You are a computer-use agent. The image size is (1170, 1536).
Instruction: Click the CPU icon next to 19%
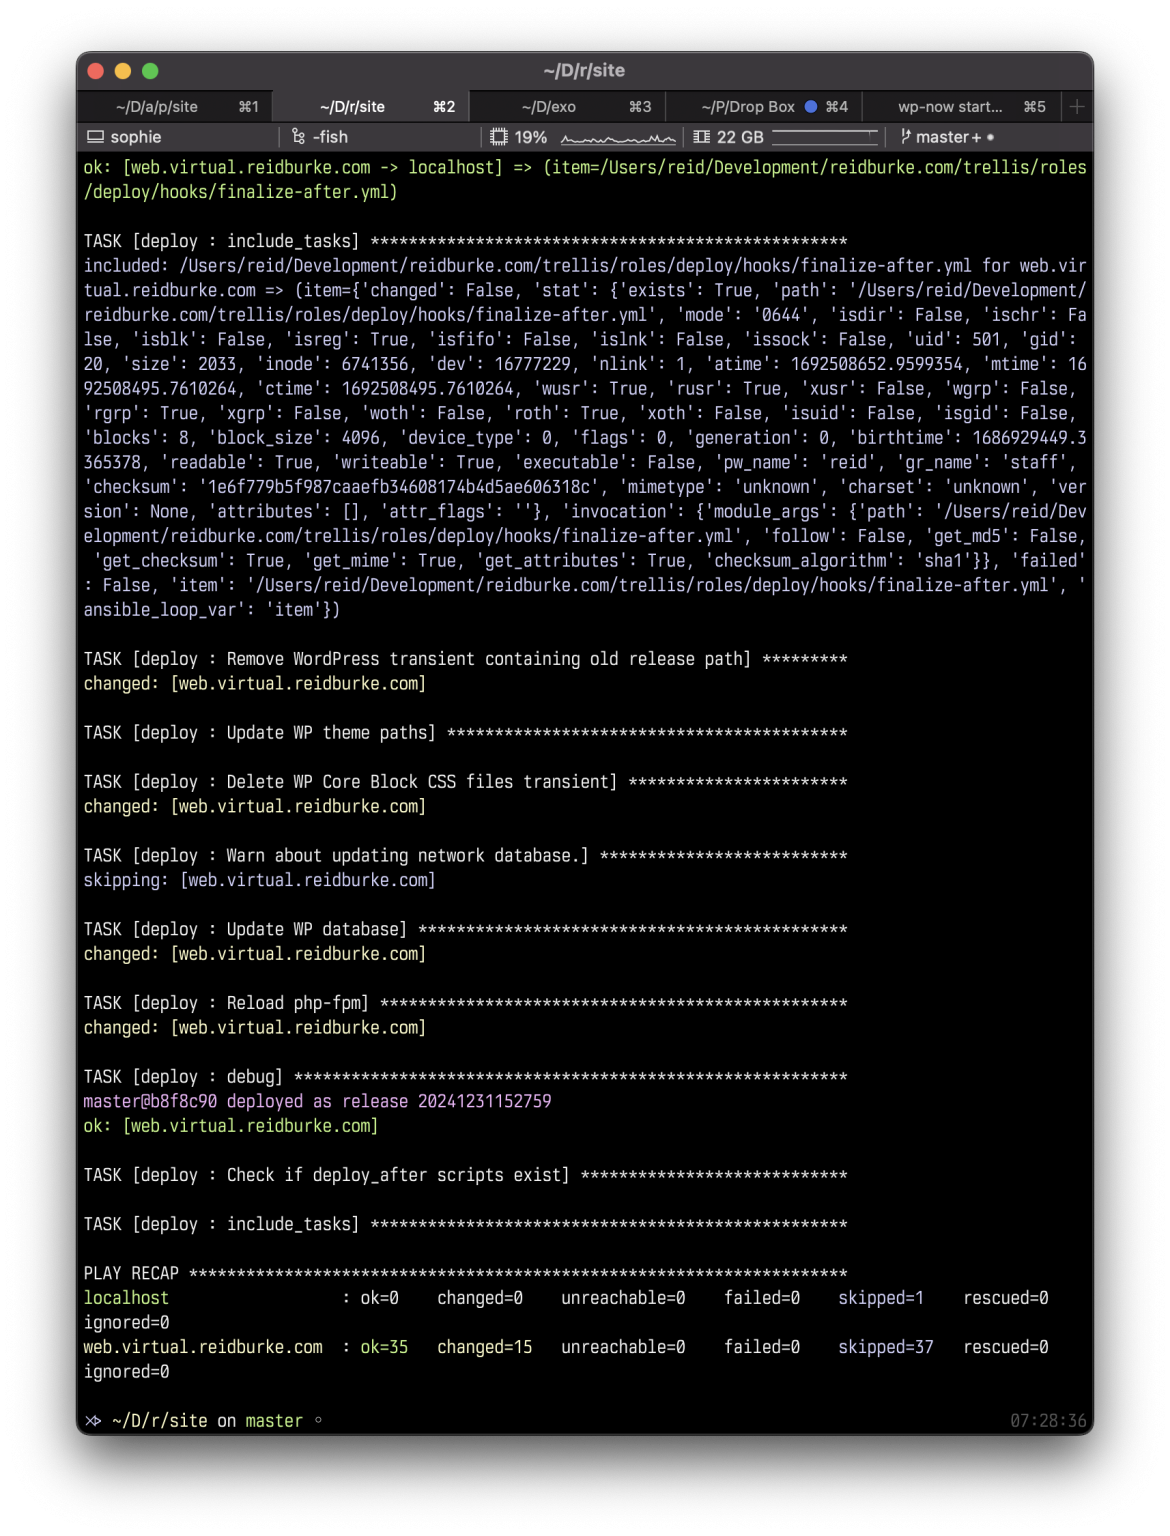(x=498, y=136)
